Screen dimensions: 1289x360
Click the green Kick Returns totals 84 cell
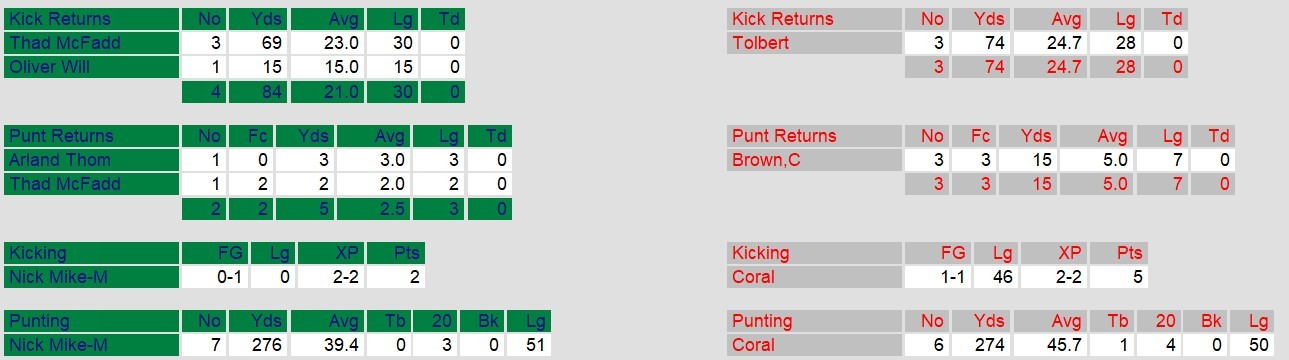(x=259, y=91)
